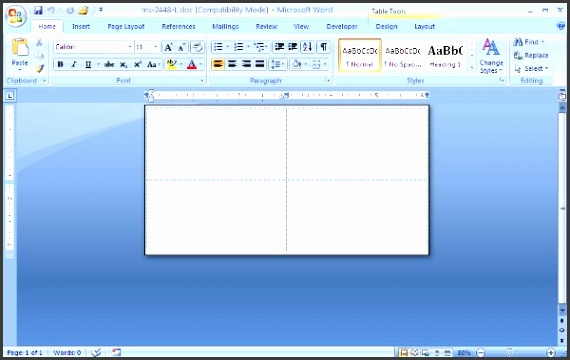Toggle Italic formatting
The width and height of the screenshot is (570, 360).
[x=74, y=64]
